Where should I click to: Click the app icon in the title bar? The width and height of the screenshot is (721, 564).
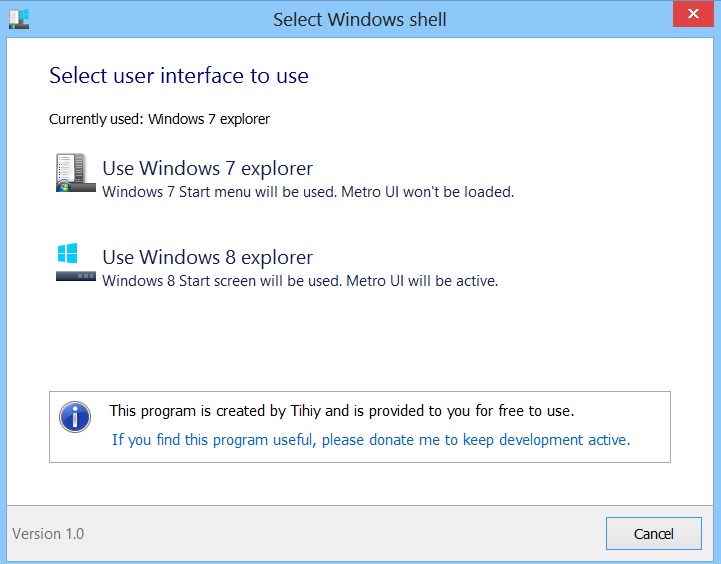point(18,19)
